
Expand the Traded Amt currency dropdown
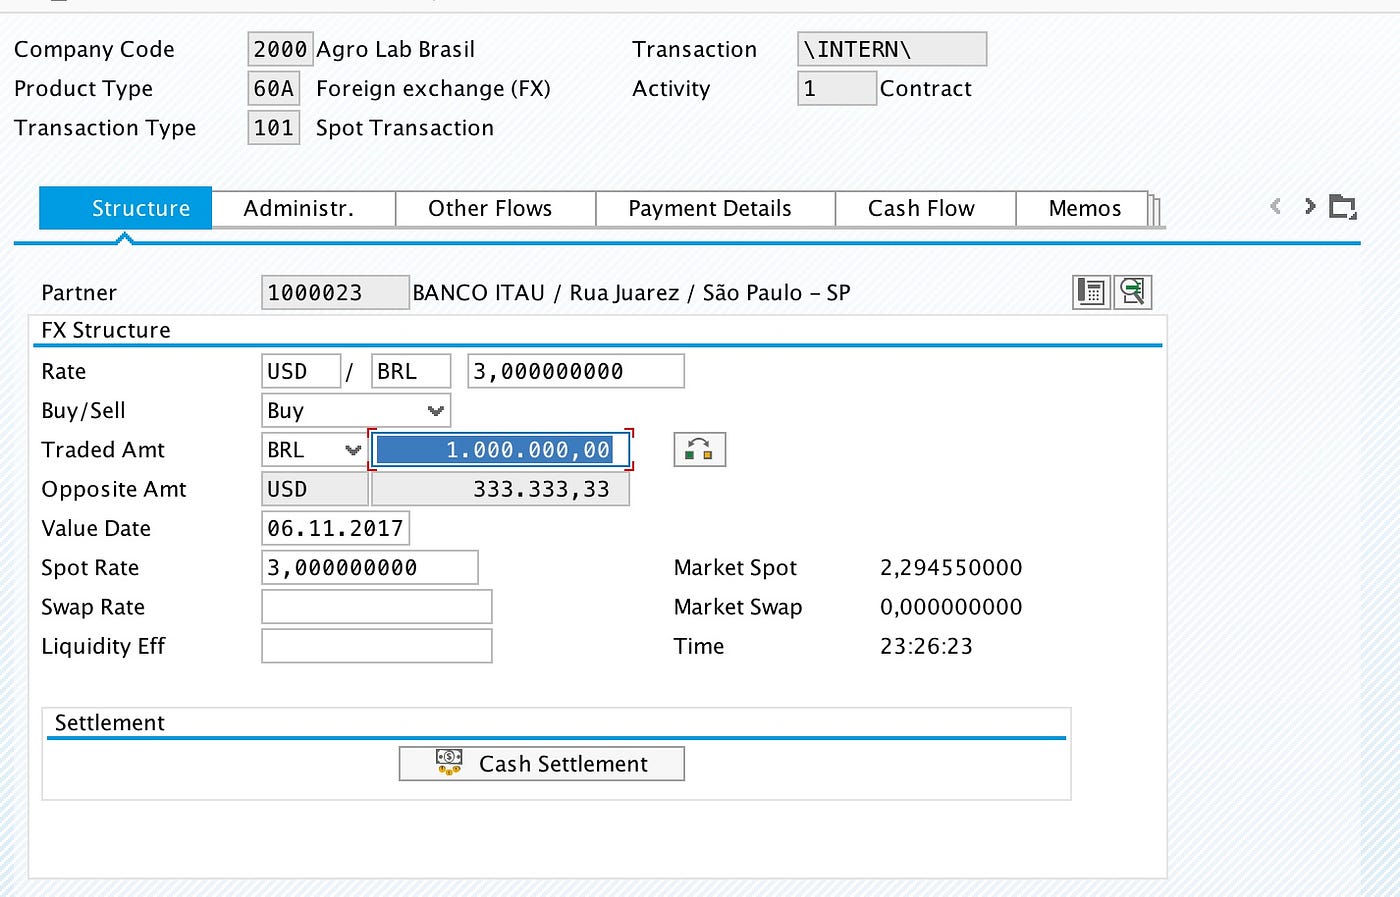tap(352, 450)
